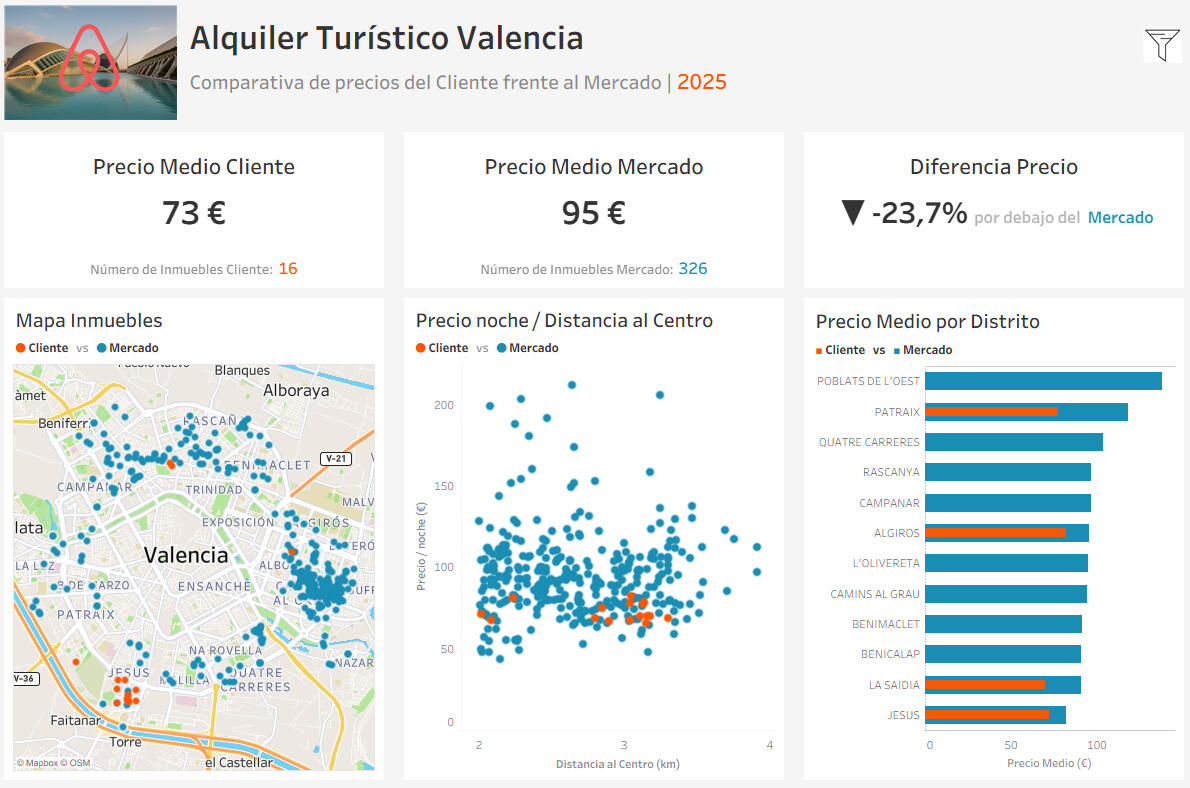1190x788 pixels.
Task: Click the OSM attribution link on map
Action: [x=79, y=763]
